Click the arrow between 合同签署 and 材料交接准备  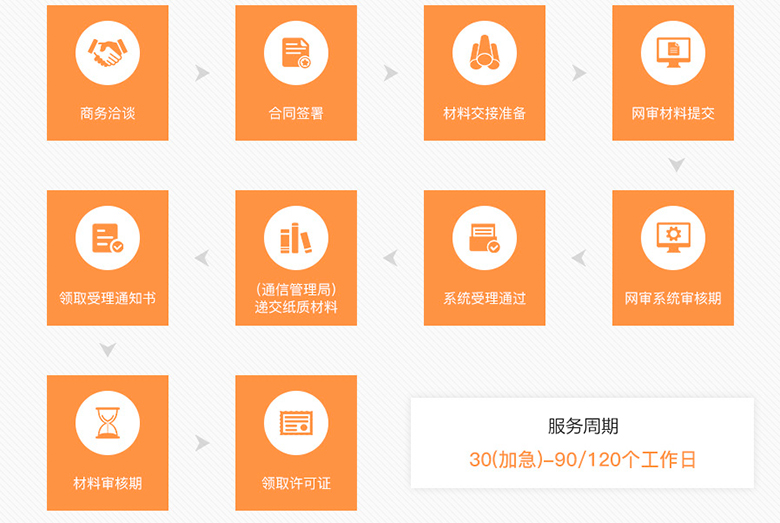[390, 73]
